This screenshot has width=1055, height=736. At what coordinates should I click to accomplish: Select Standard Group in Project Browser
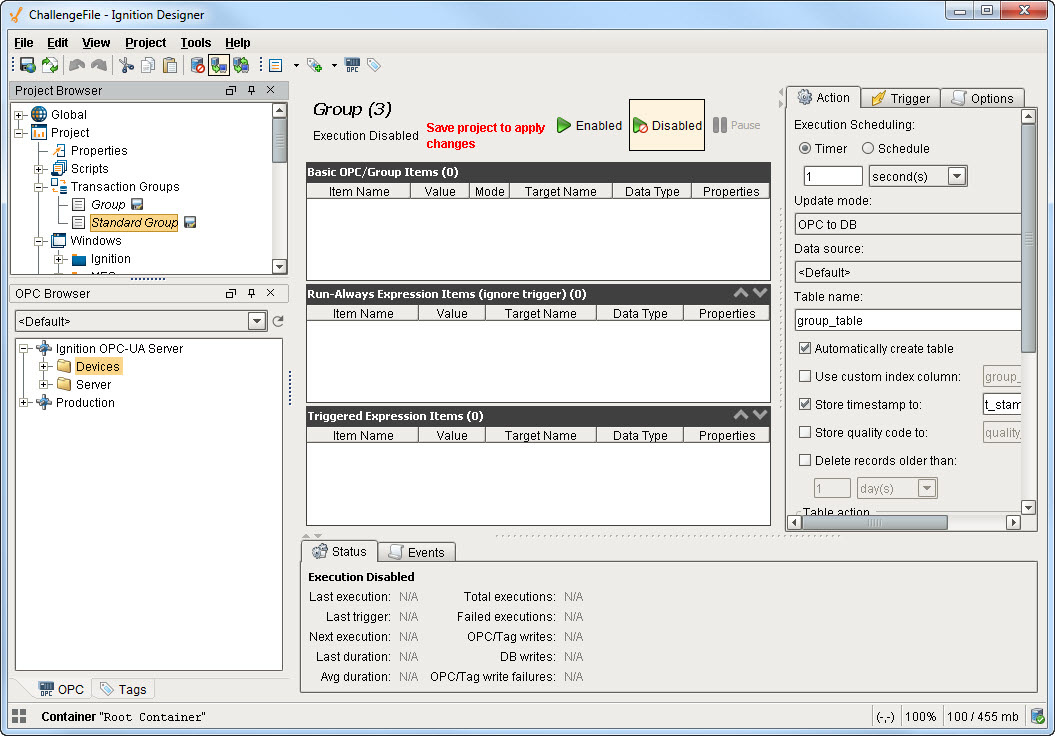[134, 223]
